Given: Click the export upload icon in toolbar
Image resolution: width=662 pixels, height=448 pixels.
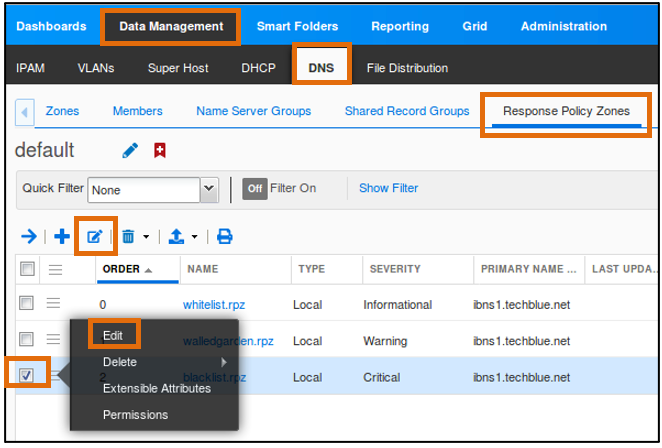Looking at the screenshot, I should [176, 236].
